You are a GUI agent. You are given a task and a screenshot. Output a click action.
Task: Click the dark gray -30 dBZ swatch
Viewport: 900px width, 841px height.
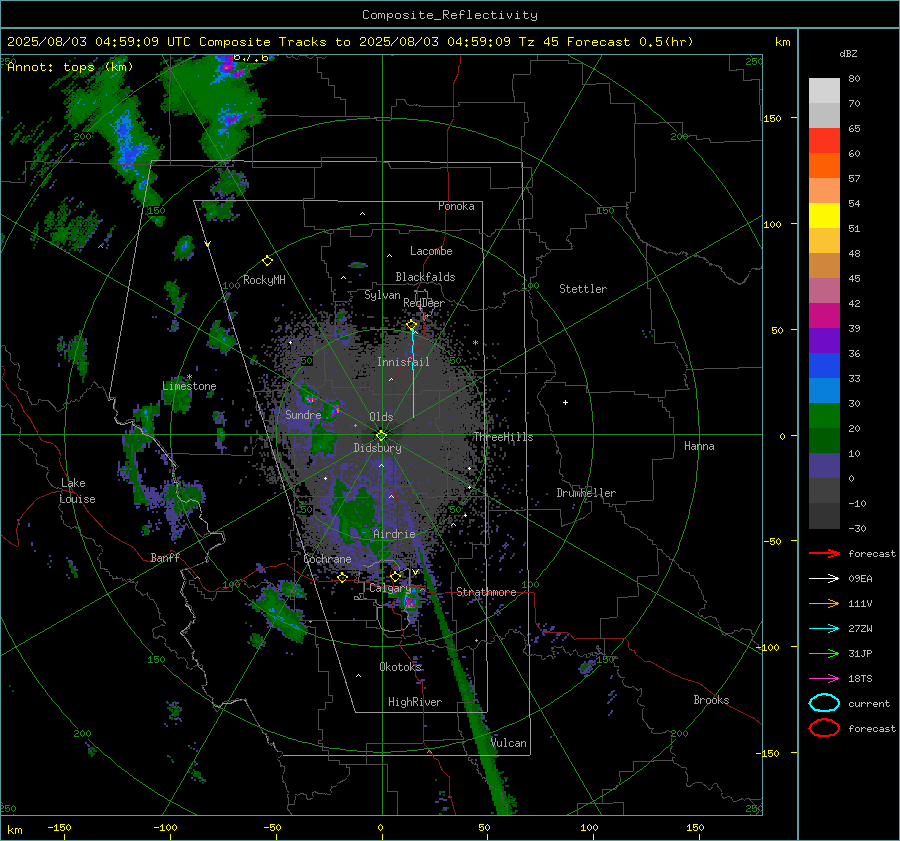[824, 516]
